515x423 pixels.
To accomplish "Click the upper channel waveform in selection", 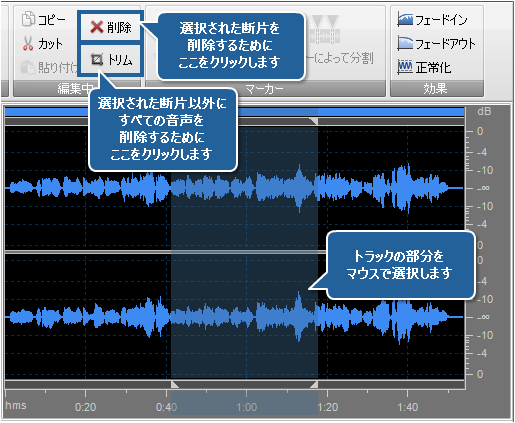I will [x=244, y=188].
